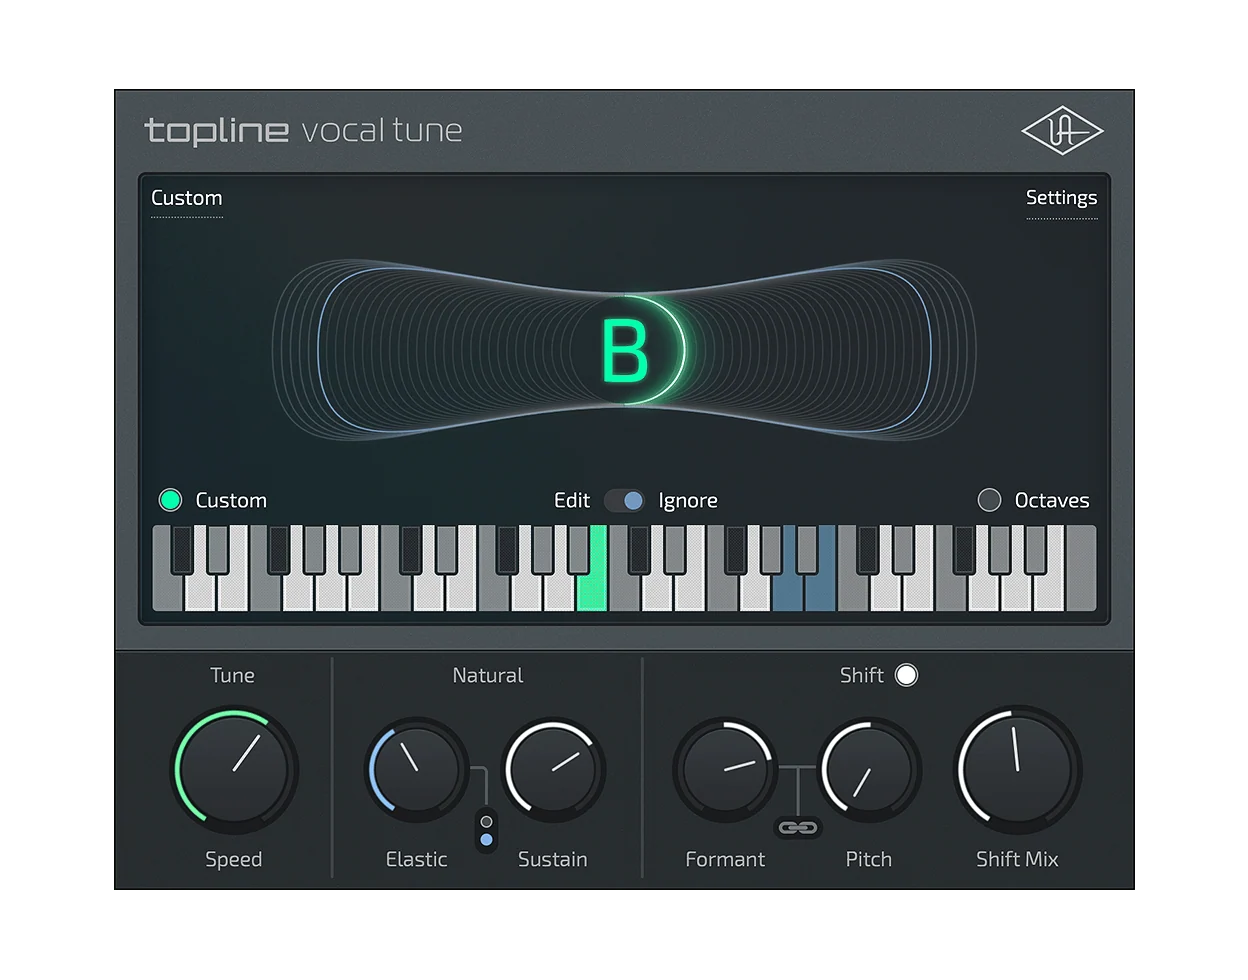Toggle the Formant and Pitch link icon
Image resolution: width=1248 pixels, height=980 pixels.
[x=798, y=827]
